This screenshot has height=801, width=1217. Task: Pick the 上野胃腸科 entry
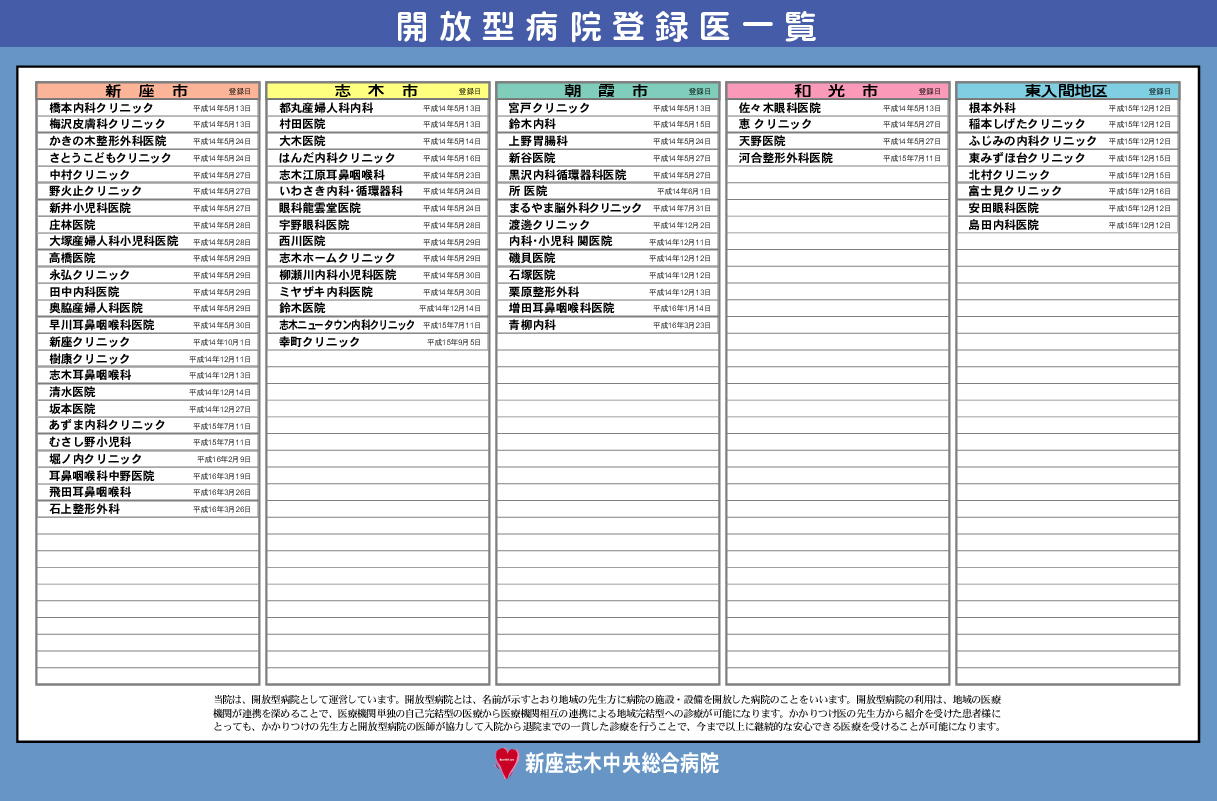point(607,142)
